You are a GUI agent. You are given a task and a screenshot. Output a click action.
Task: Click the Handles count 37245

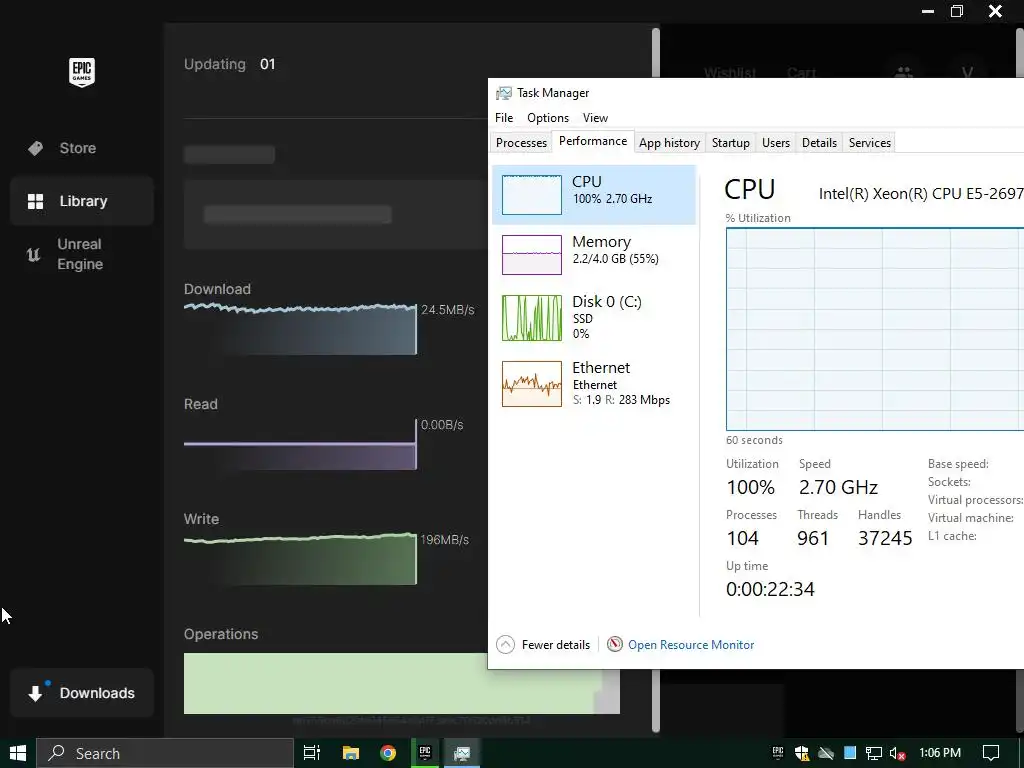pyautogui.click(x=885, y=538)
